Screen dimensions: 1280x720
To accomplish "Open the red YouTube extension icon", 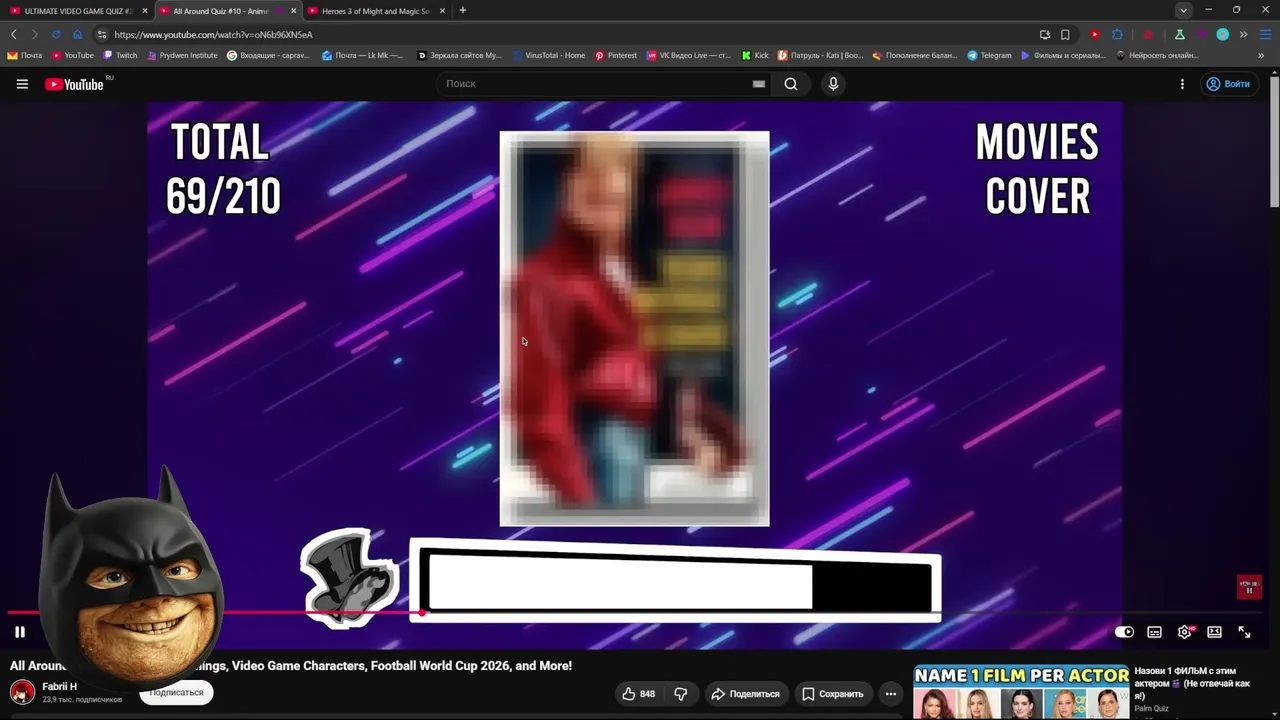I will click(1095, 35).
